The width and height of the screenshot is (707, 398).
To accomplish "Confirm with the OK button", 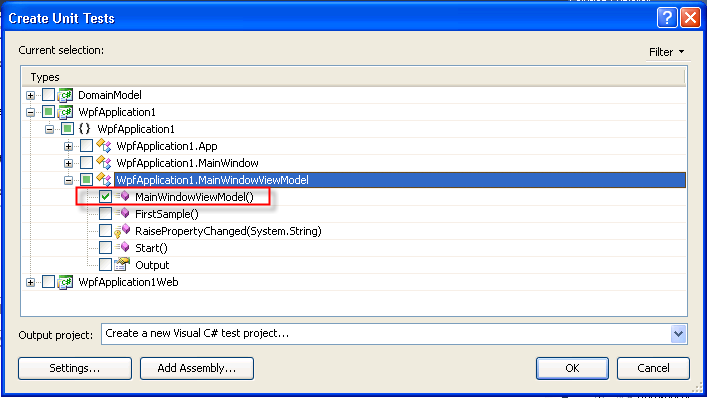I will tap(572, 368).
